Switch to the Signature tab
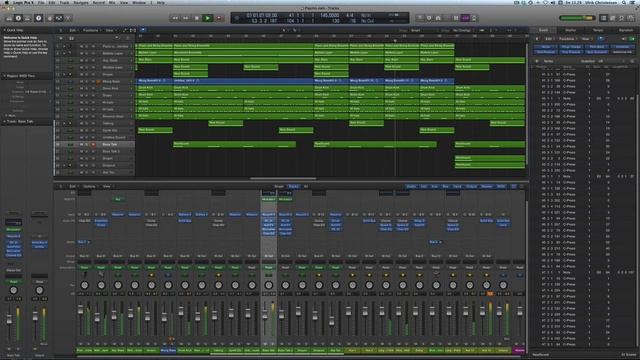This screenshot has width=640, height=360. click(x=625, y=30)
